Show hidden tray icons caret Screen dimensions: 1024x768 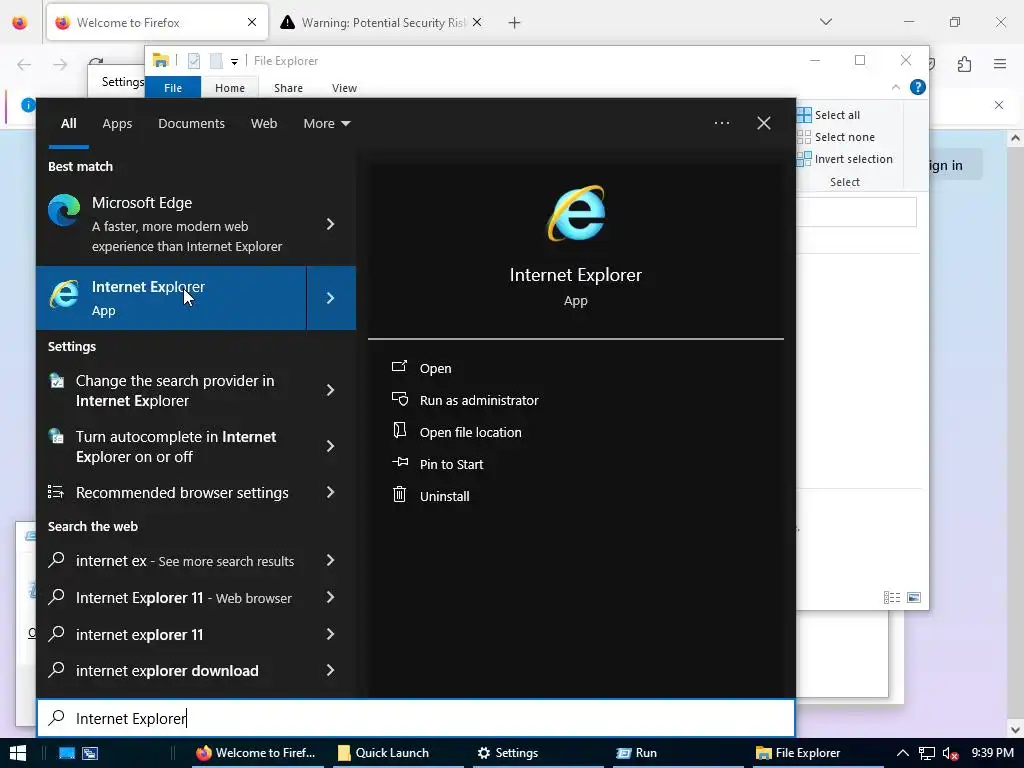click(903, 753)
